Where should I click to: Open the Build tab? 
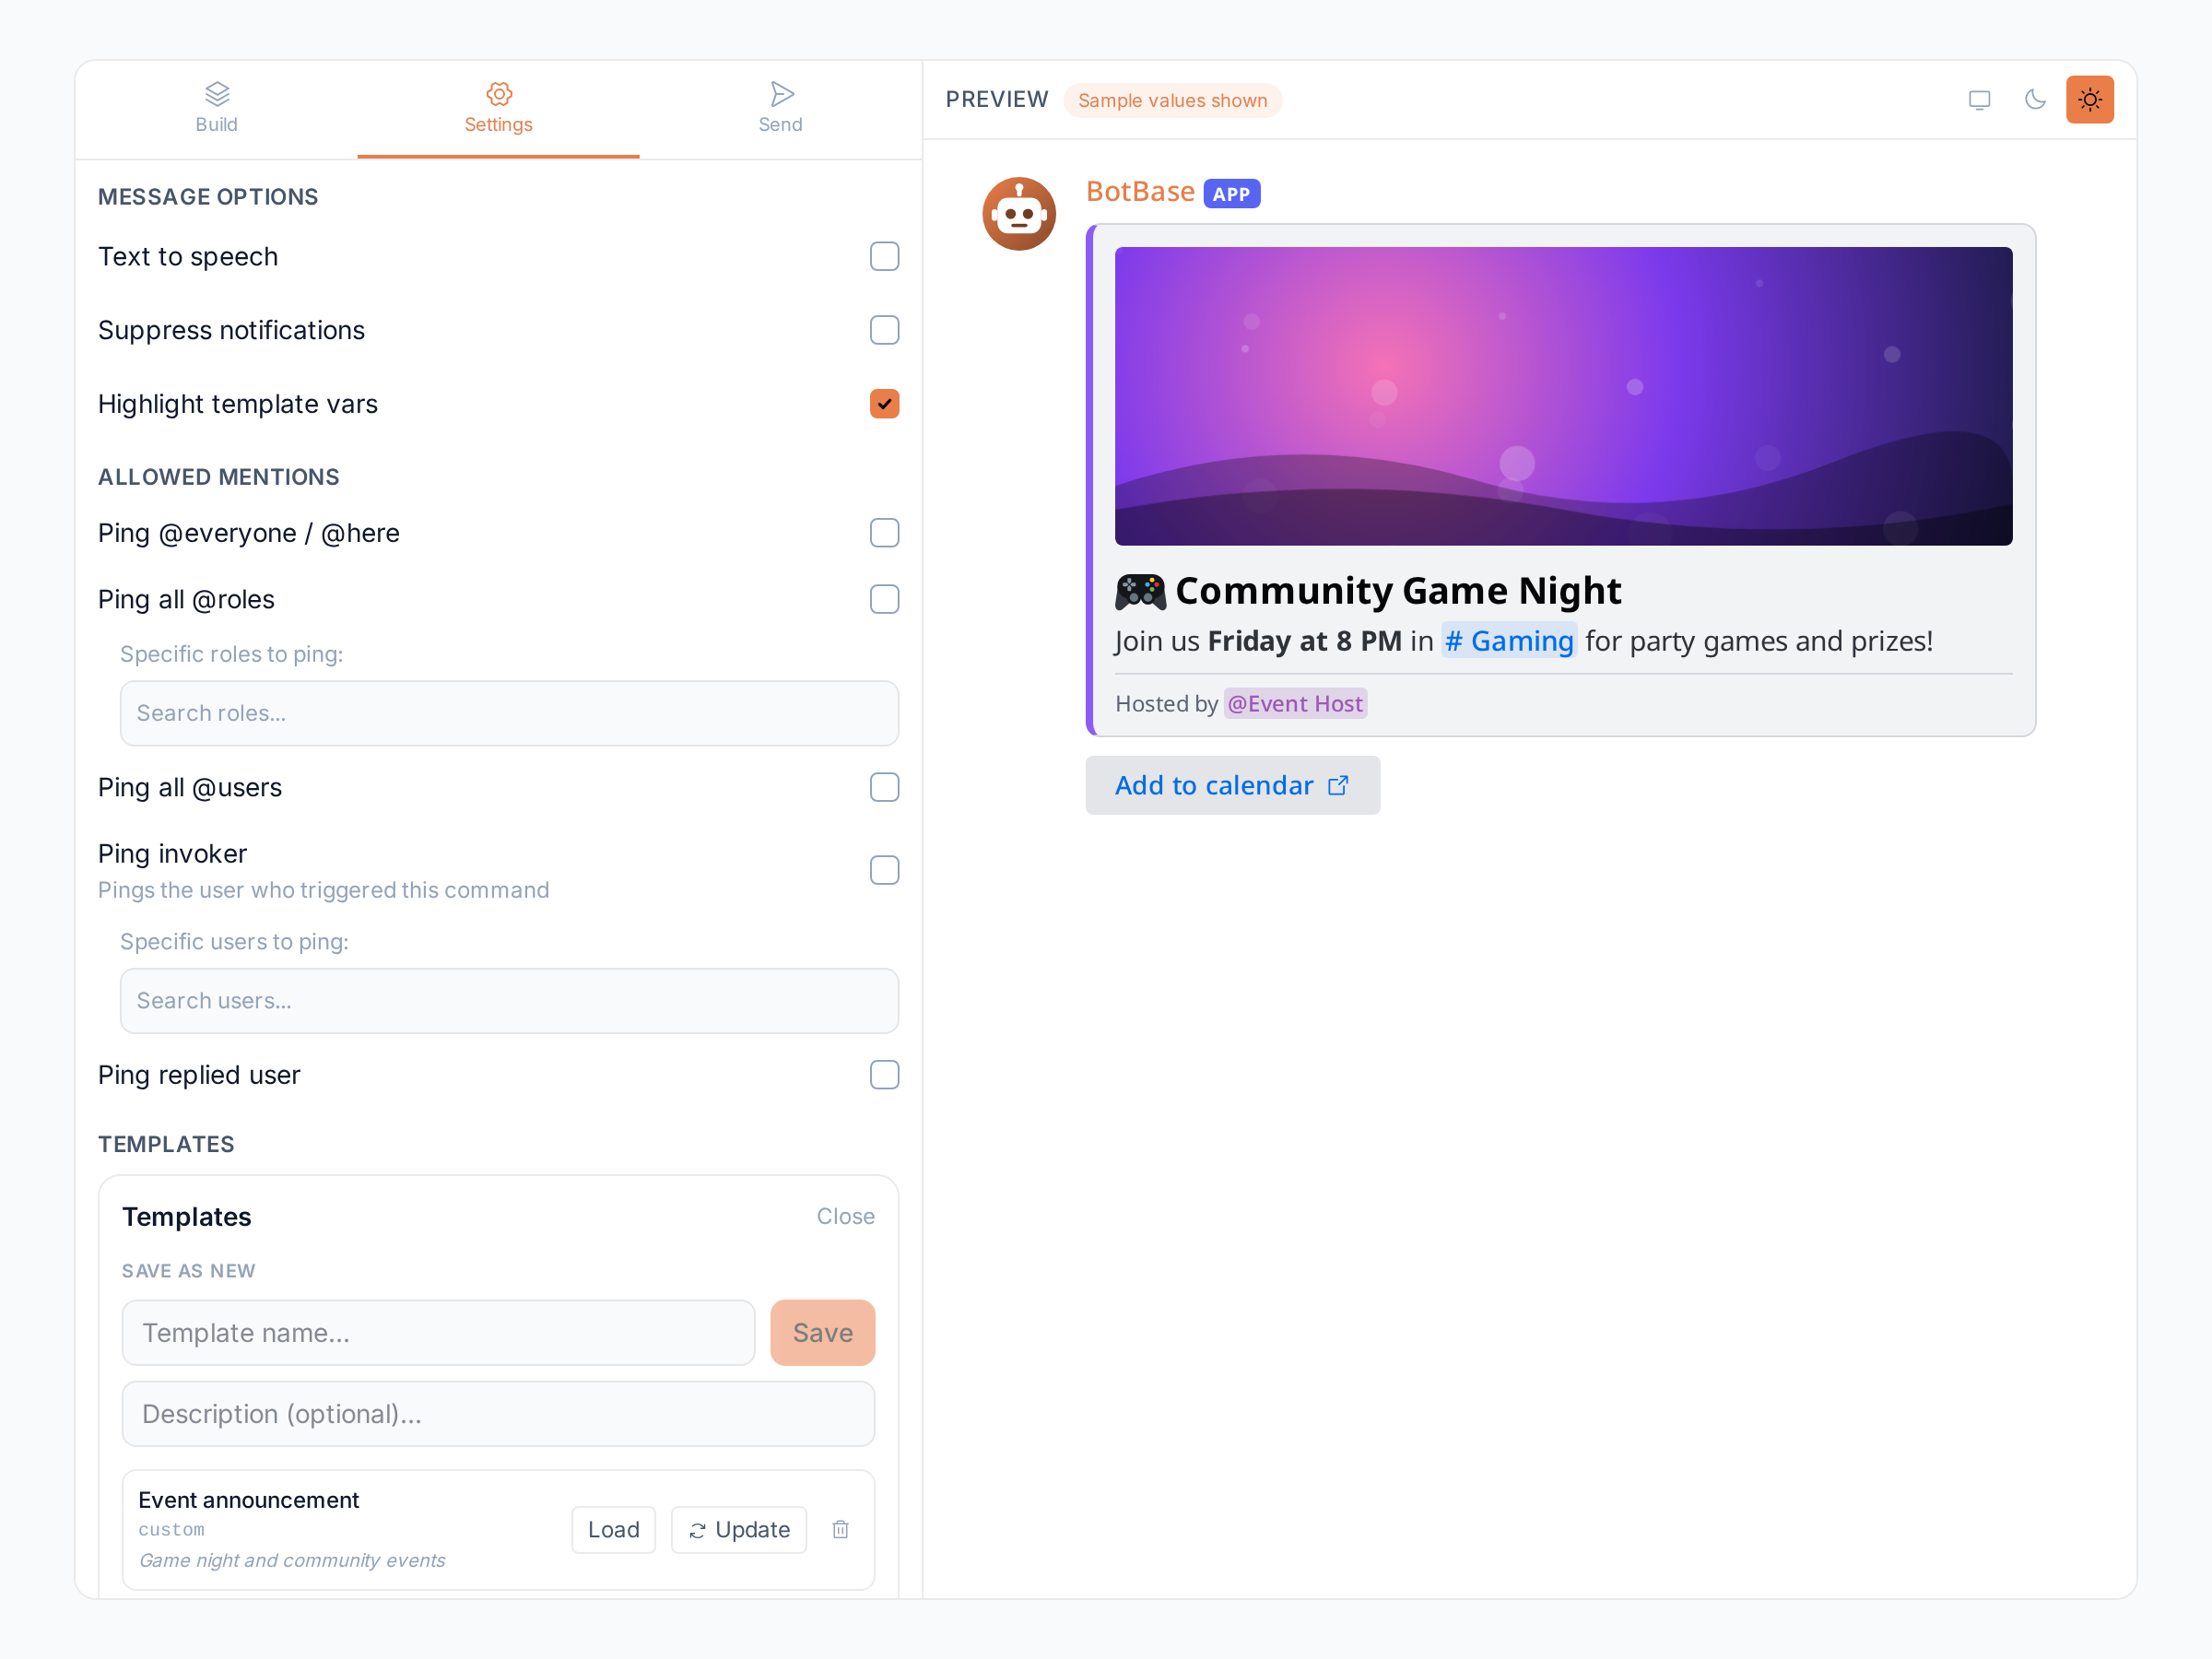(x=216, y=108)
